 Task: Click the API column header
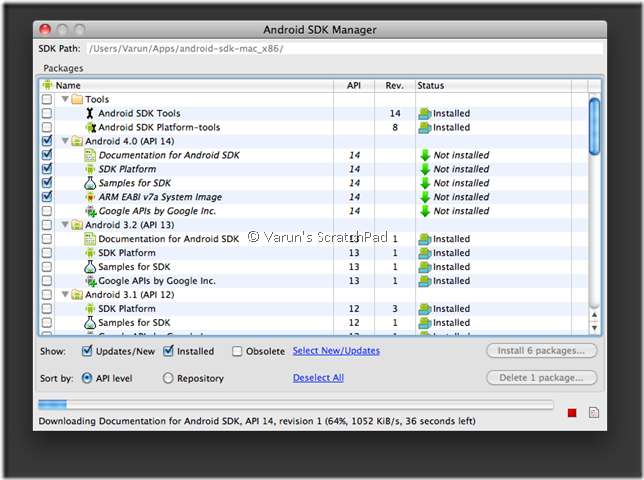pyautogui.click(x=354, y=85)
